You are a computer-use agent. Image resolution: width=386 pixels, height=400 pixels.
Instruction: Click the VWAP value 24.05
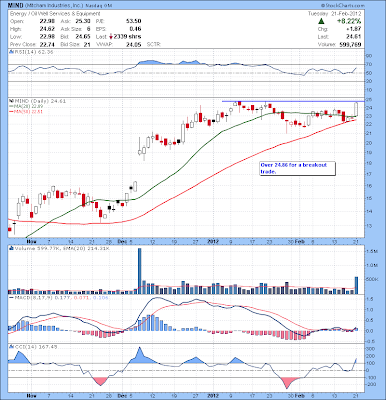click(134, 44)
